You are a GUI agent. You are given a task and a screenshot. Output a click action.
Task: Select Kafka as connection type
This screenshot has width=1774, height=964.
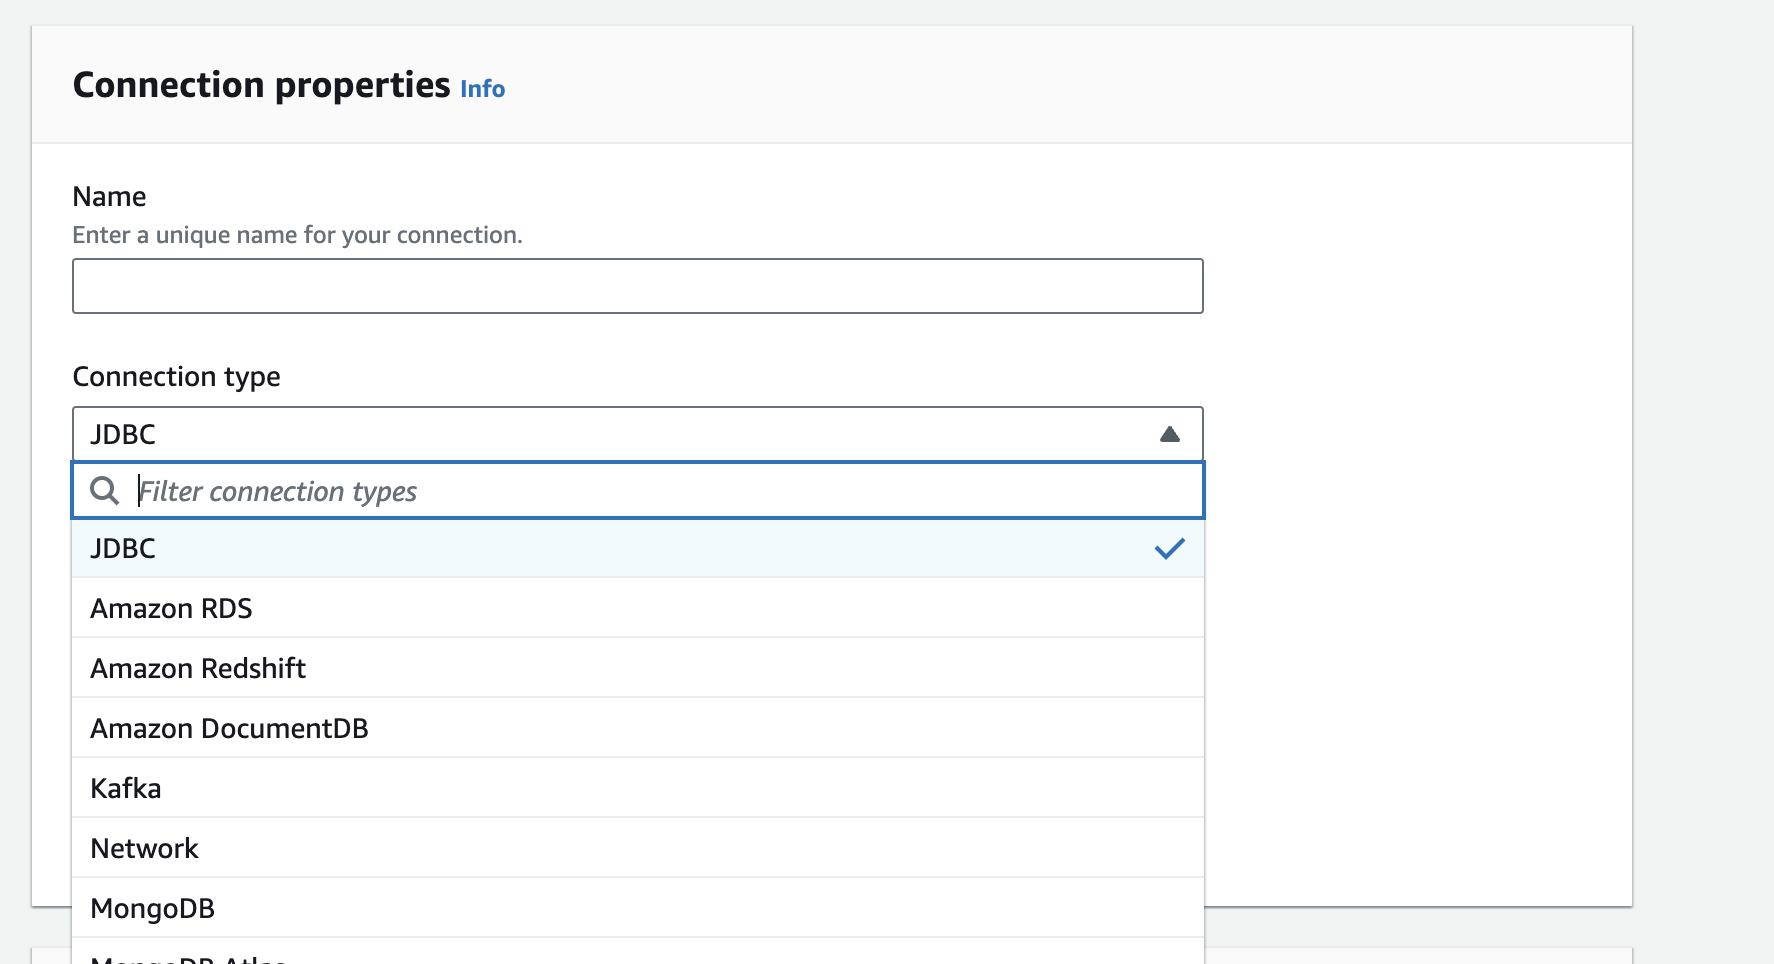[x=126, y=788]
